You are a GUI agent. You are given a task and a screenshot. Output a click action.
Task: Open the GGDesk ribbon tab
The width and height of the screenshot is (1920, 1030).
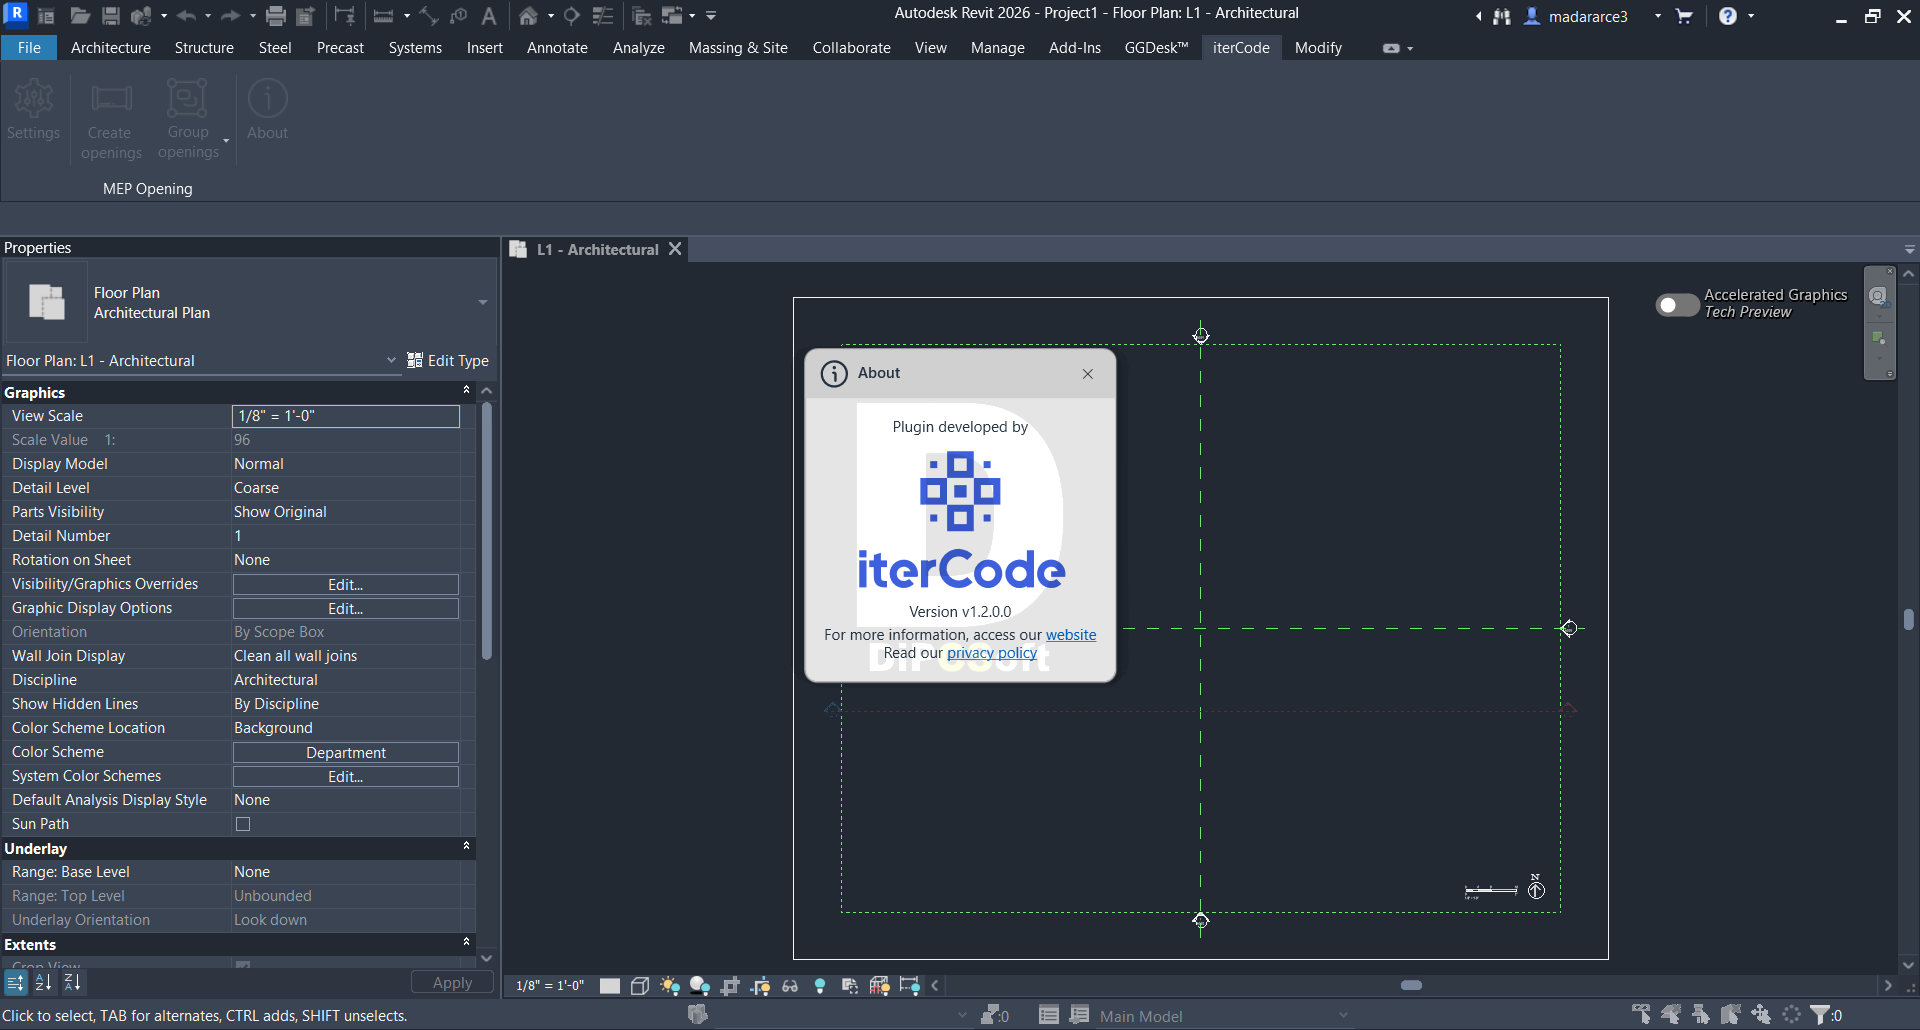(x=1156, y=48)
